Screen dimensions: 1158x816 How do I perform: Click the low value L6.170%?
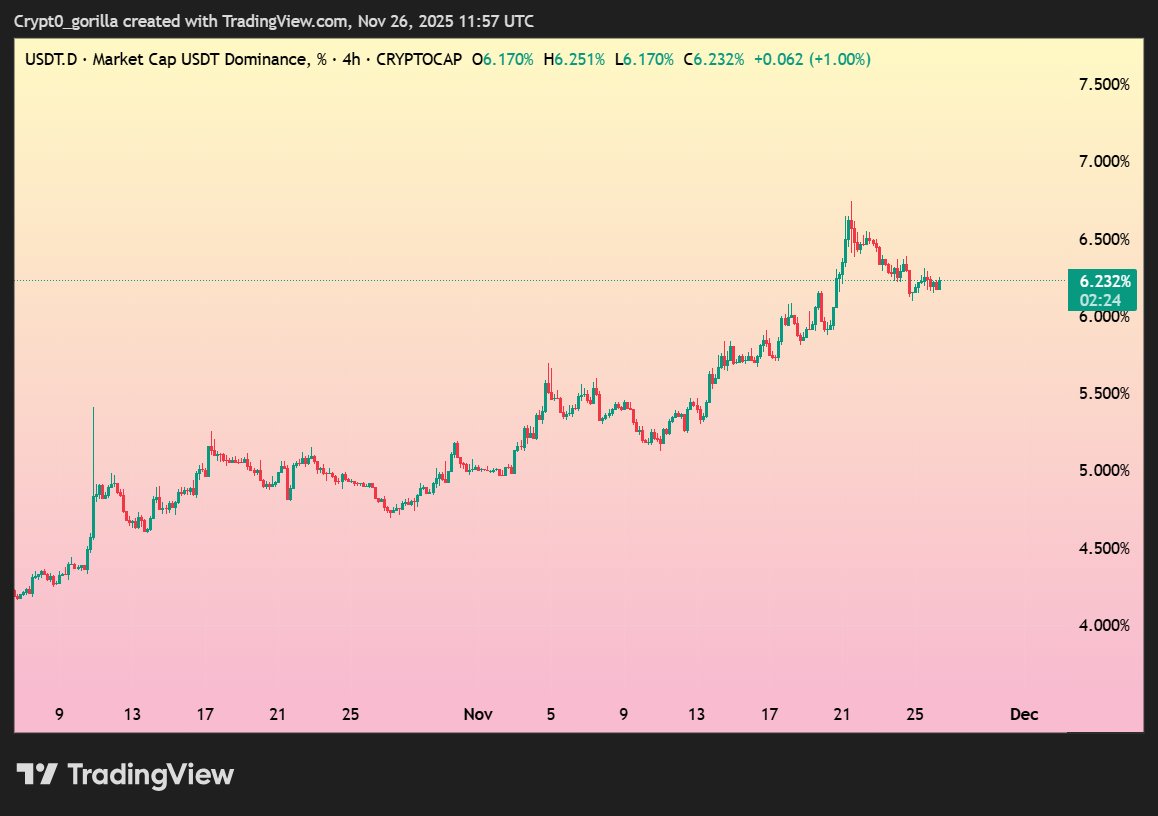[x=644, y=59]
